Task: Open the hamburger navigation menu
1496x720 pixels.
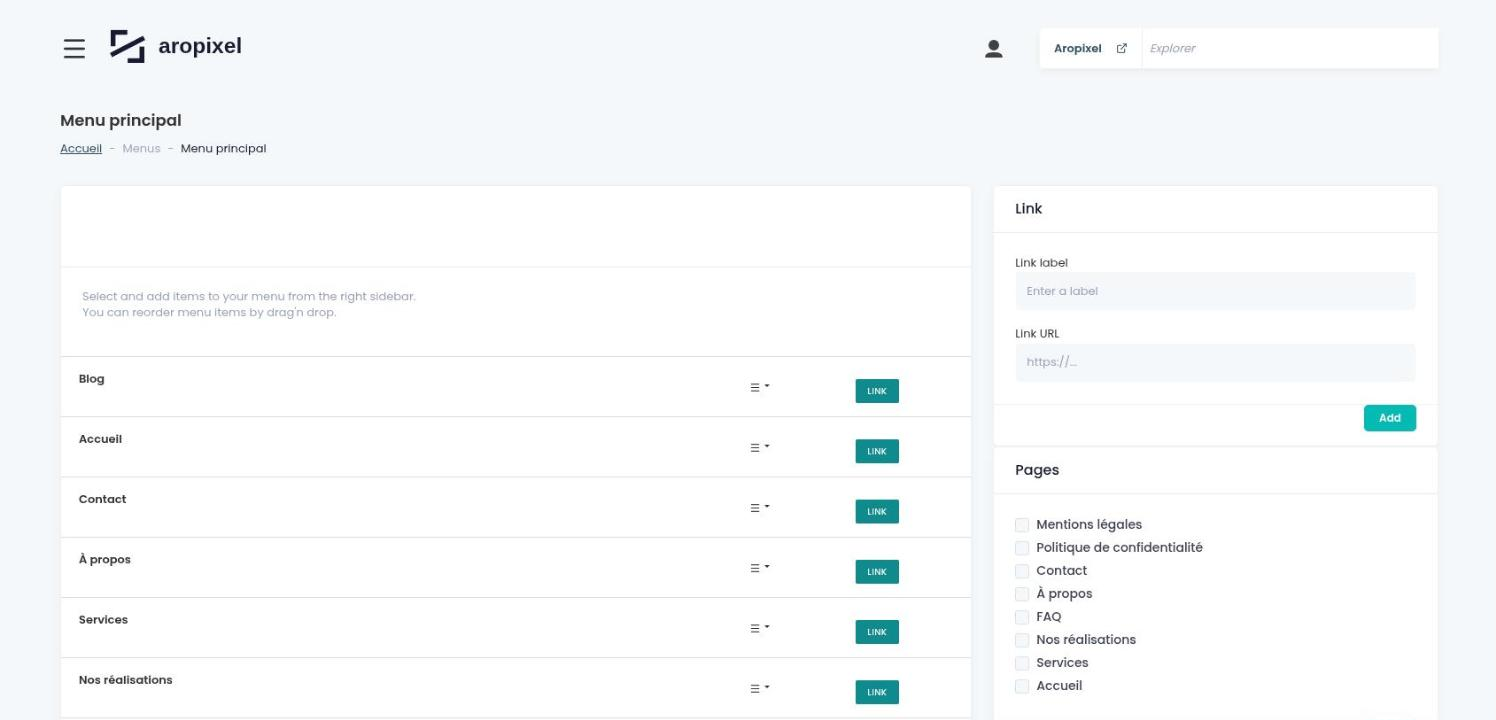Action: coord(74,48)
